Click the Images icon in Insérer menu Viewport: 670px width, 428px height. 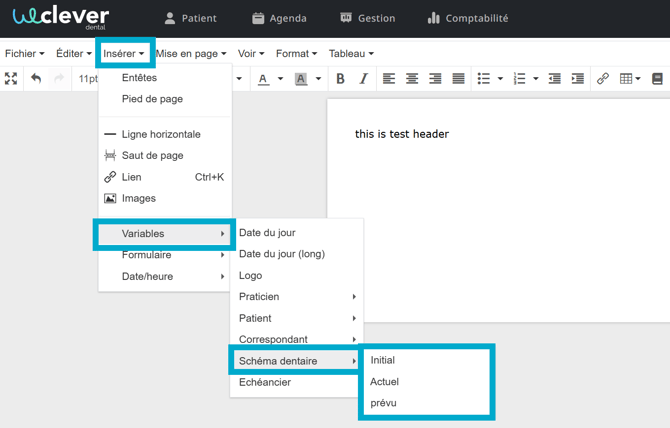click(110, 198)
